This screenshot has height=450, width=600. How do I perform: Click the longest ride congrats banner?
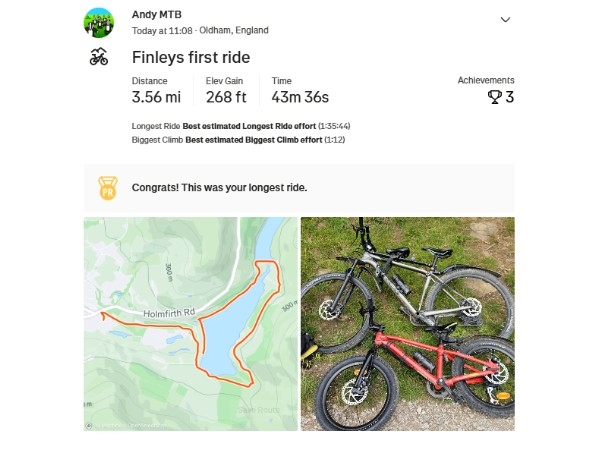pyautogui.click(x=299, y=188)
